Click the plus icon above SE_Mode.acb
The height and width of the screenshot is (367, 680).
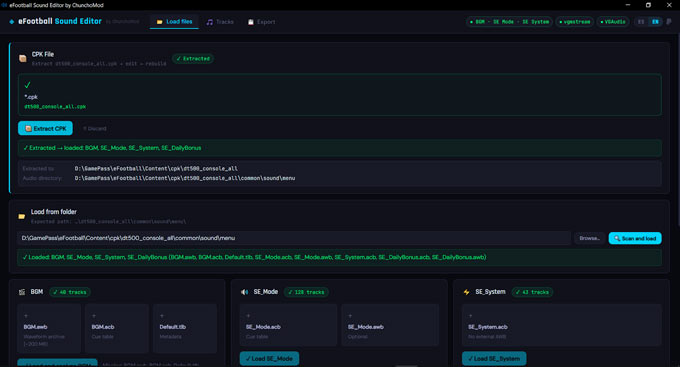[248, 316]
